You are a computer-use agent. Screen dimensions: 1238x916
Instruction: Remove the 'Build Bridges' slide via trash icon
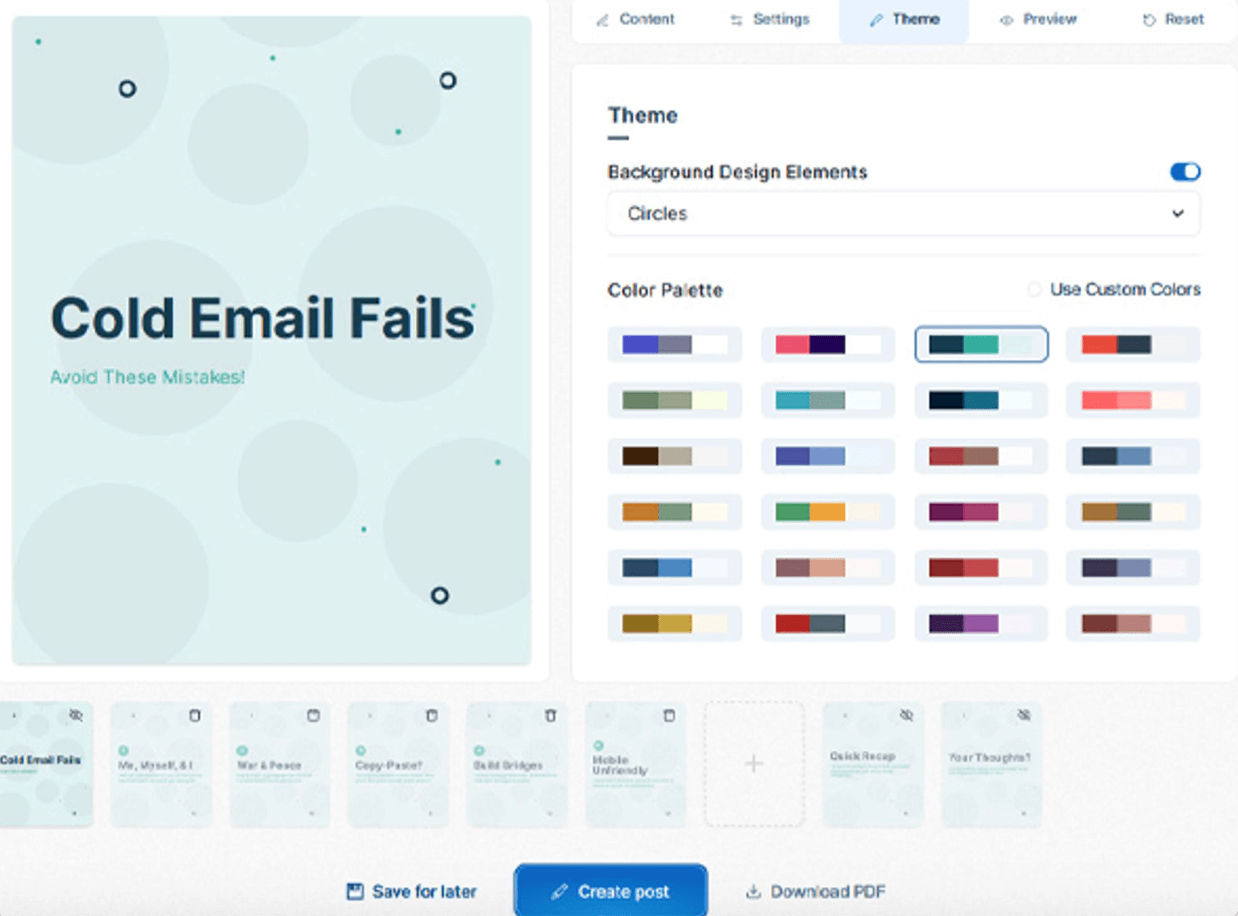pos(550,716)
